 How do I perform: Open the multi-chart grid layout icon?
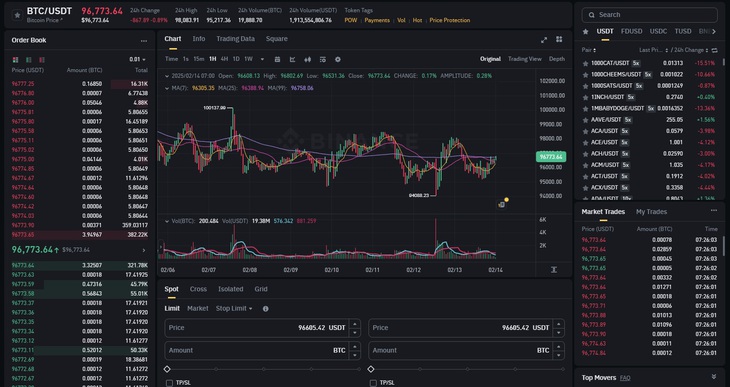click(559, 40)
